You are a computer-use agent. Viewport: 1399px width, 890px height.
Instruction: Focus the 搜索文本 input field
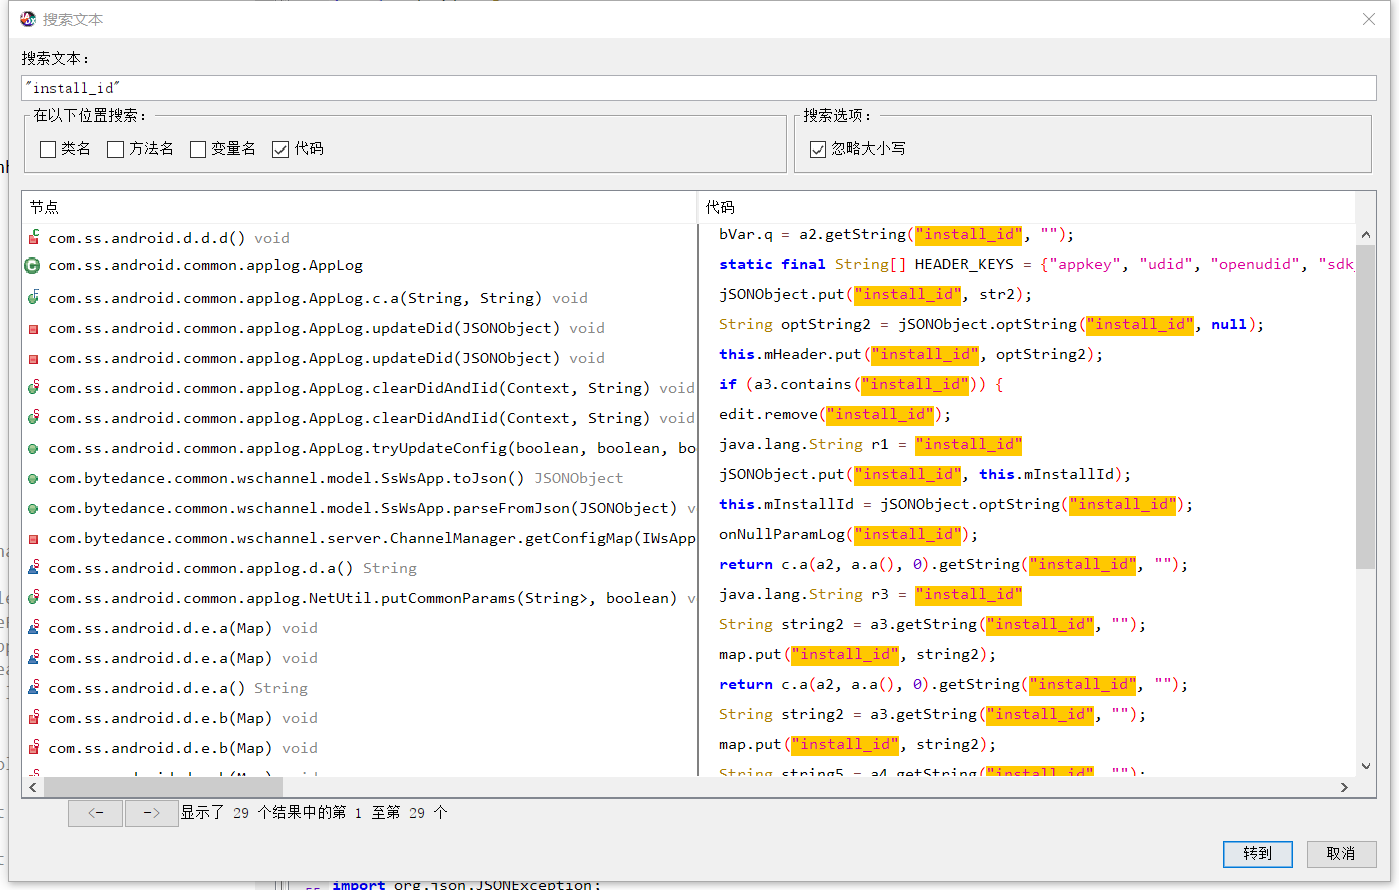click(x=698, y=88)
